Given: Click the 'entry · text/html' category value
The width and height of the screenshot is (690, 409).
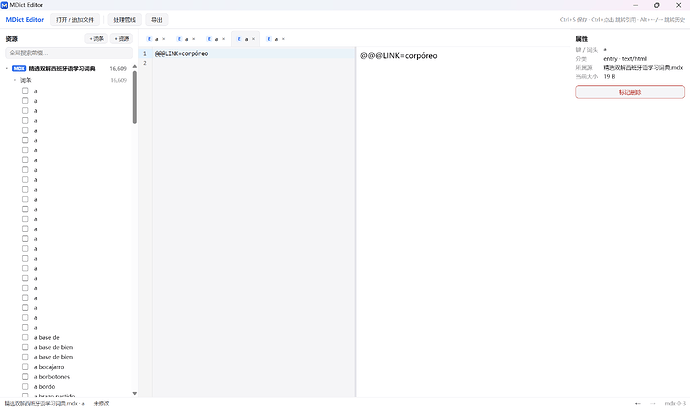Looking at the screenshot, I should point(625,59).
